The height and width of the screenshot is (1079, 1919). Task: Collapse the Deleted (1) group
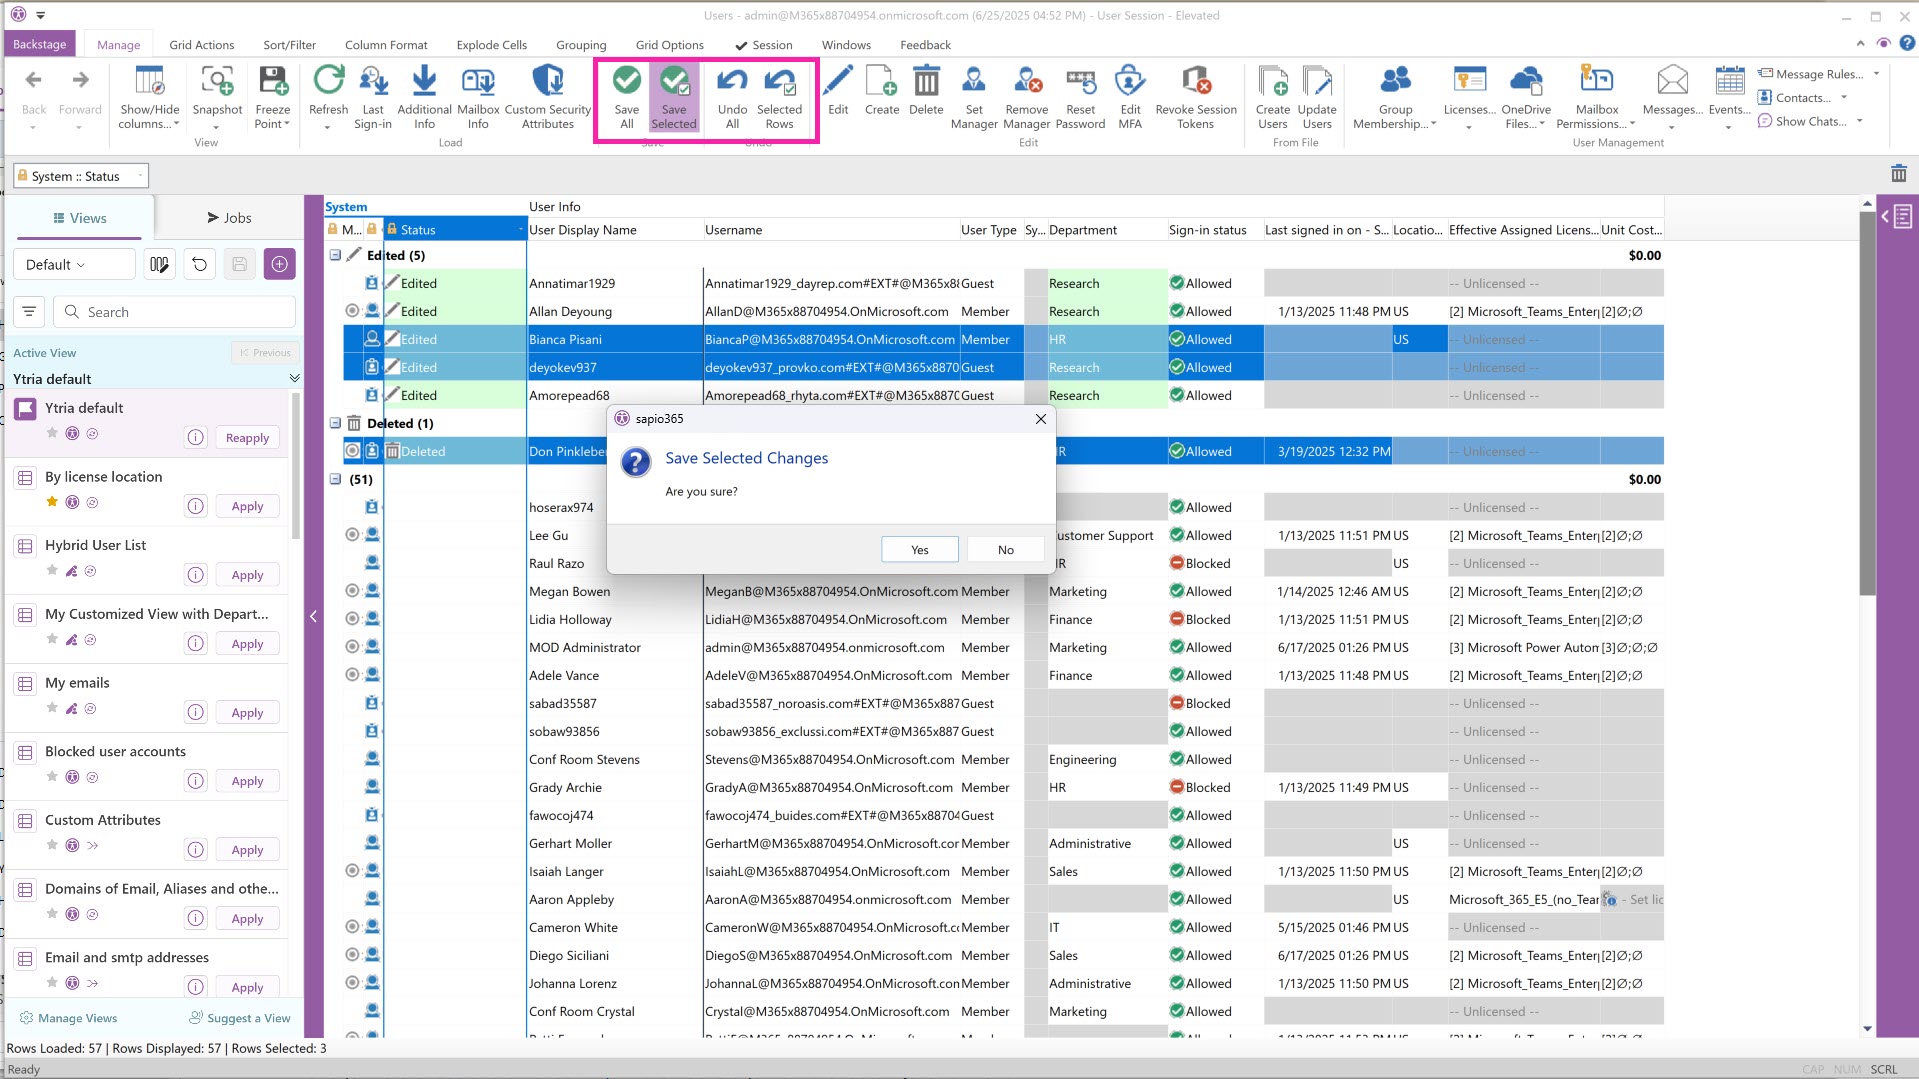[336, 423]
